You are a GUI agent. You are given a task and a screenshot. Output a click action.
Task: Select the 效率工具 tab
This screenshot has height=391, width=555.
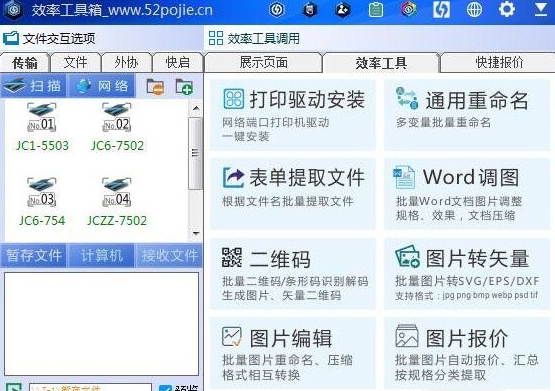[x=381, y=63]
